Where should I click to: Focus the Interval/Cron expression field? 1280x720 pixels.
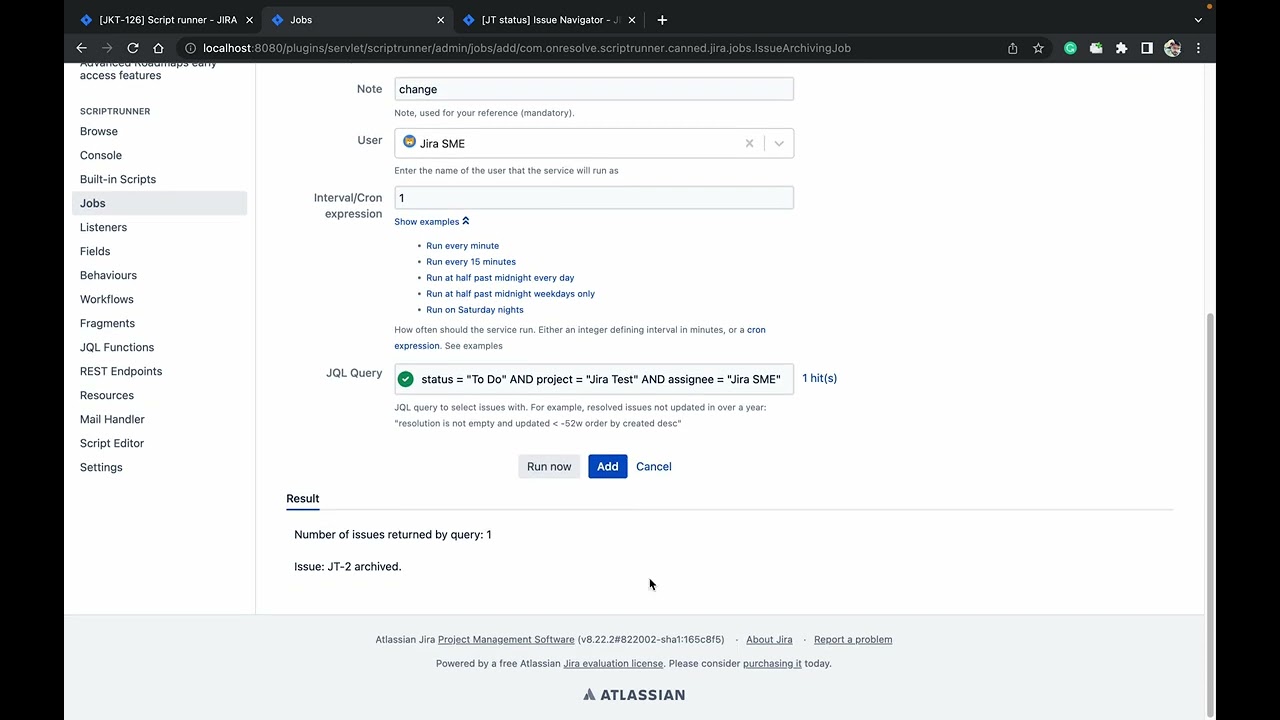[594, 198]
